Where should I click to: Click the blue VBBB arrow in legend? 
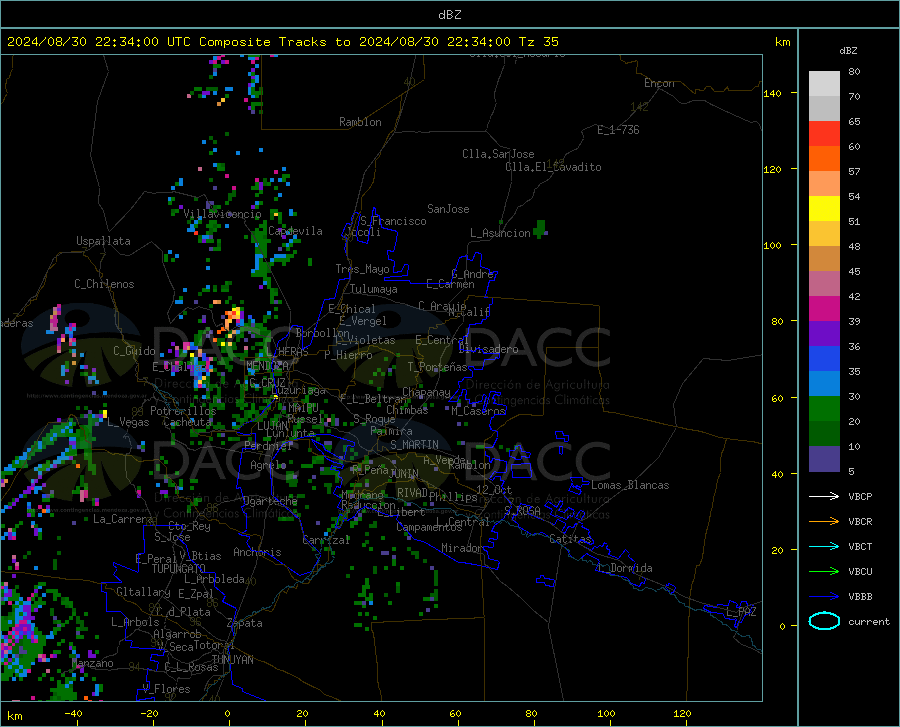(824, 597)
